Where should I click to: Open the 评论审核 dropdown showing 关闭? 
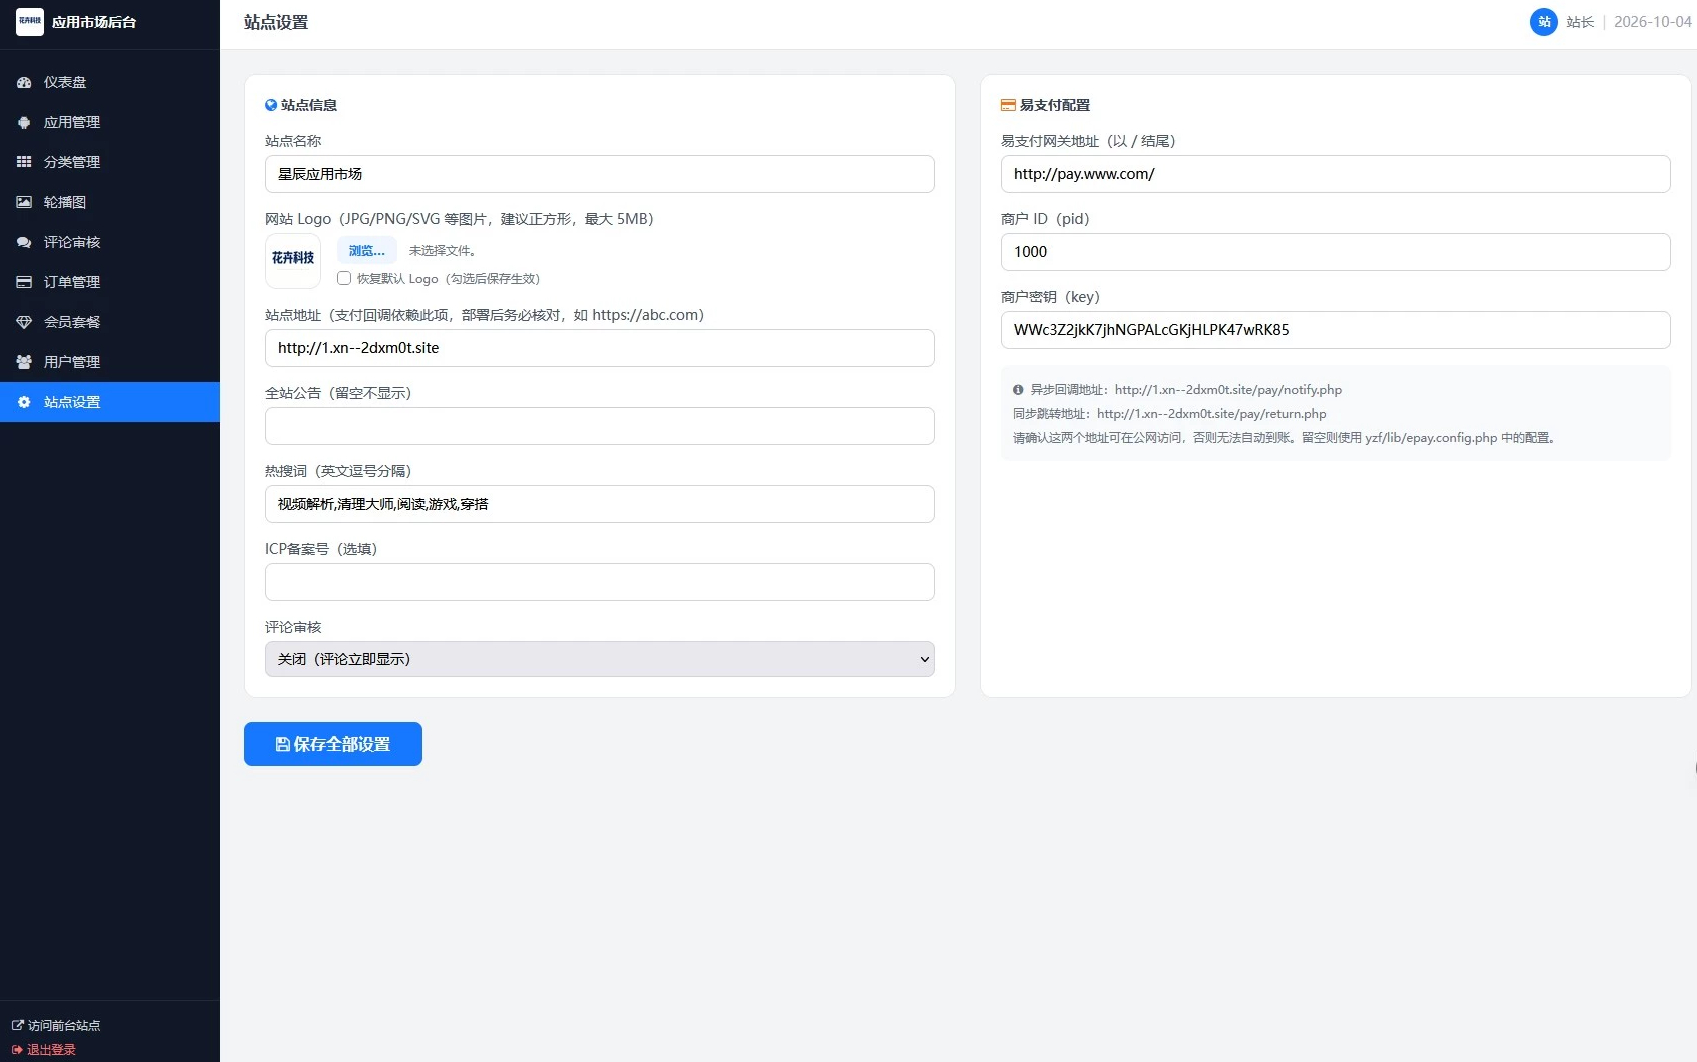click(600, 659)
